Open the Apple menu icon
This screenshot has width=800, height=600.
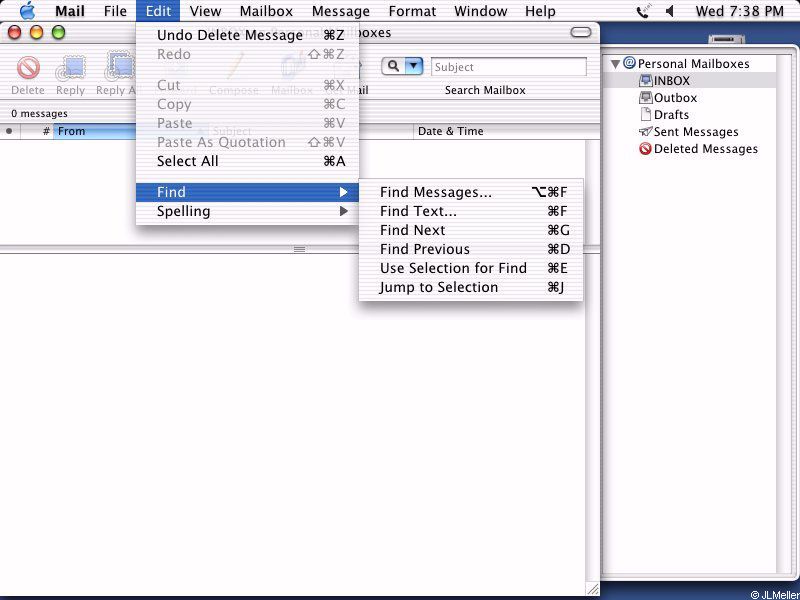(x=27, y=11)
